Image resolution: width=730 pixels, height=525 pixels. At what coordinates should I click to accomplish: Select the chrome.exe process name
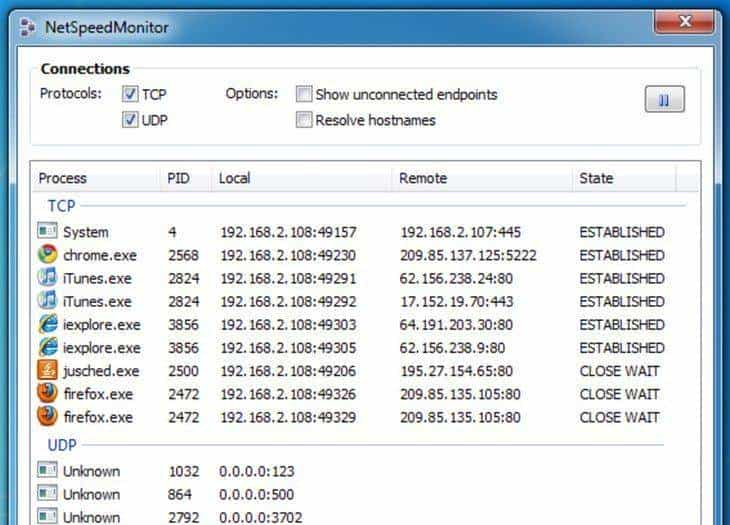pos(100,256)
